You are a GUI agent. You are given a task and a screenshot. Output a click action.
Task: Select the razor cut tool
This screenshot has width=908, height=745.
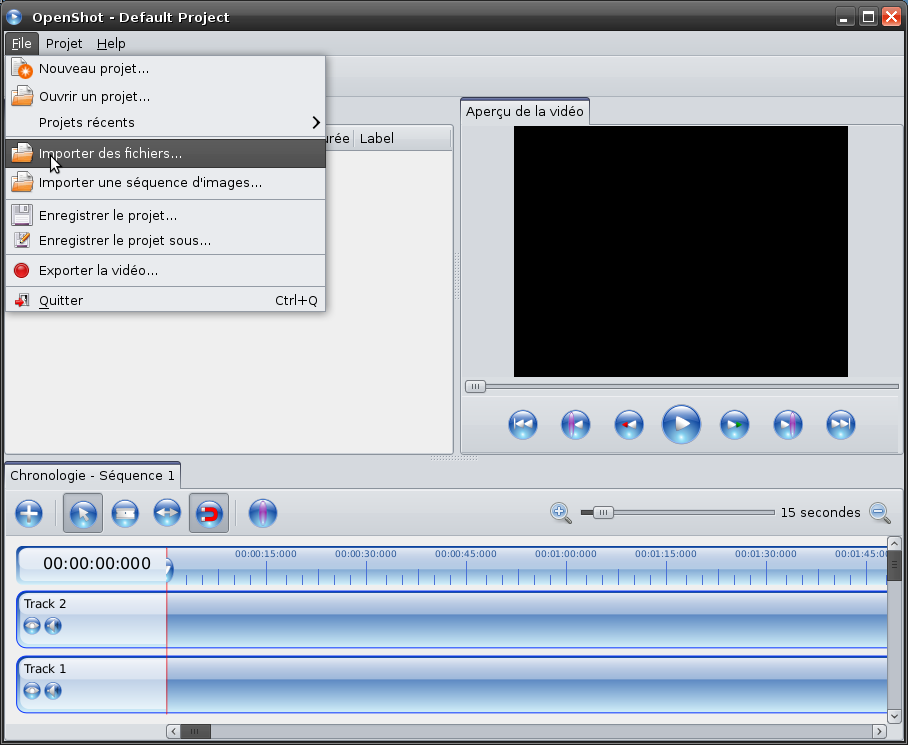click(125, 514)
